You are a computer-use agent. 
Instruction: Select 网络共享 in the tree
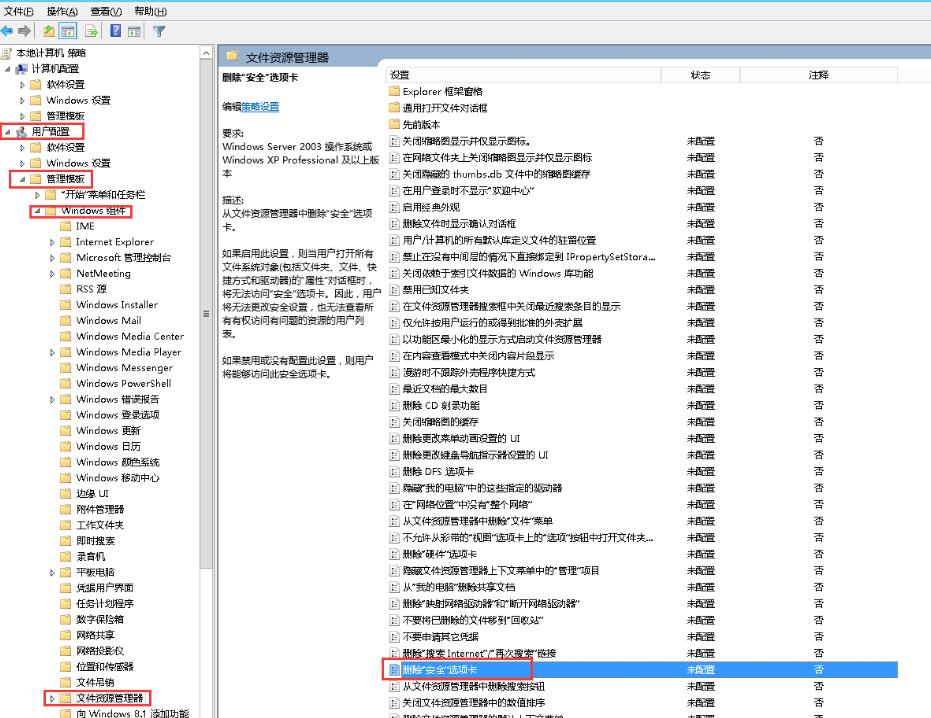point(95,635)
